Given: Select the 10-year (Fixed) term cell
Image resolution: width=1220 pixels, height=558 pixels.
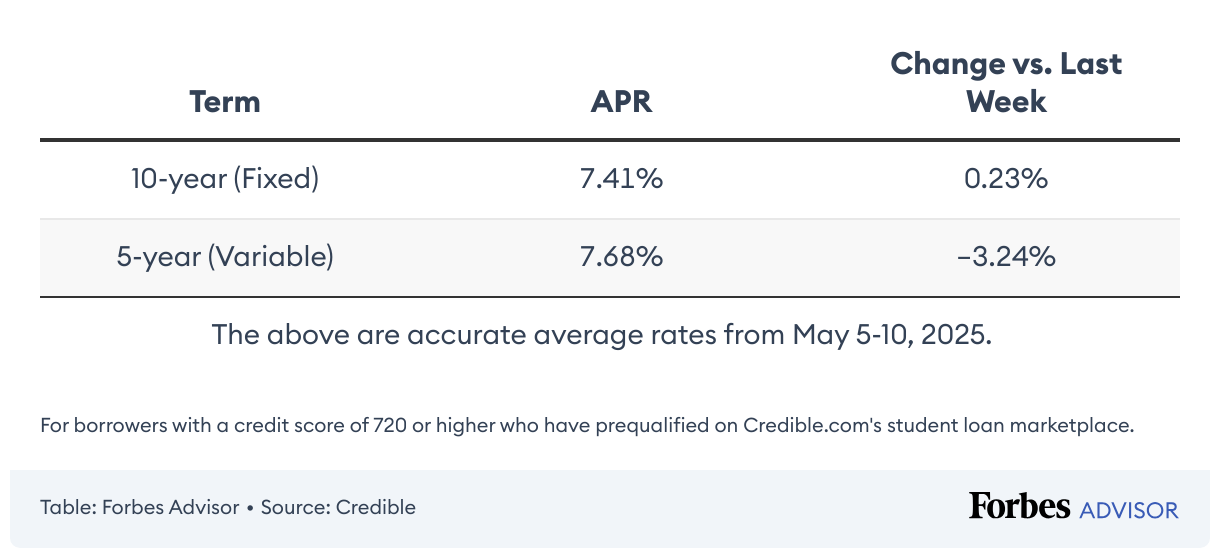Looking at the screenshot, I should coord(225,179).
